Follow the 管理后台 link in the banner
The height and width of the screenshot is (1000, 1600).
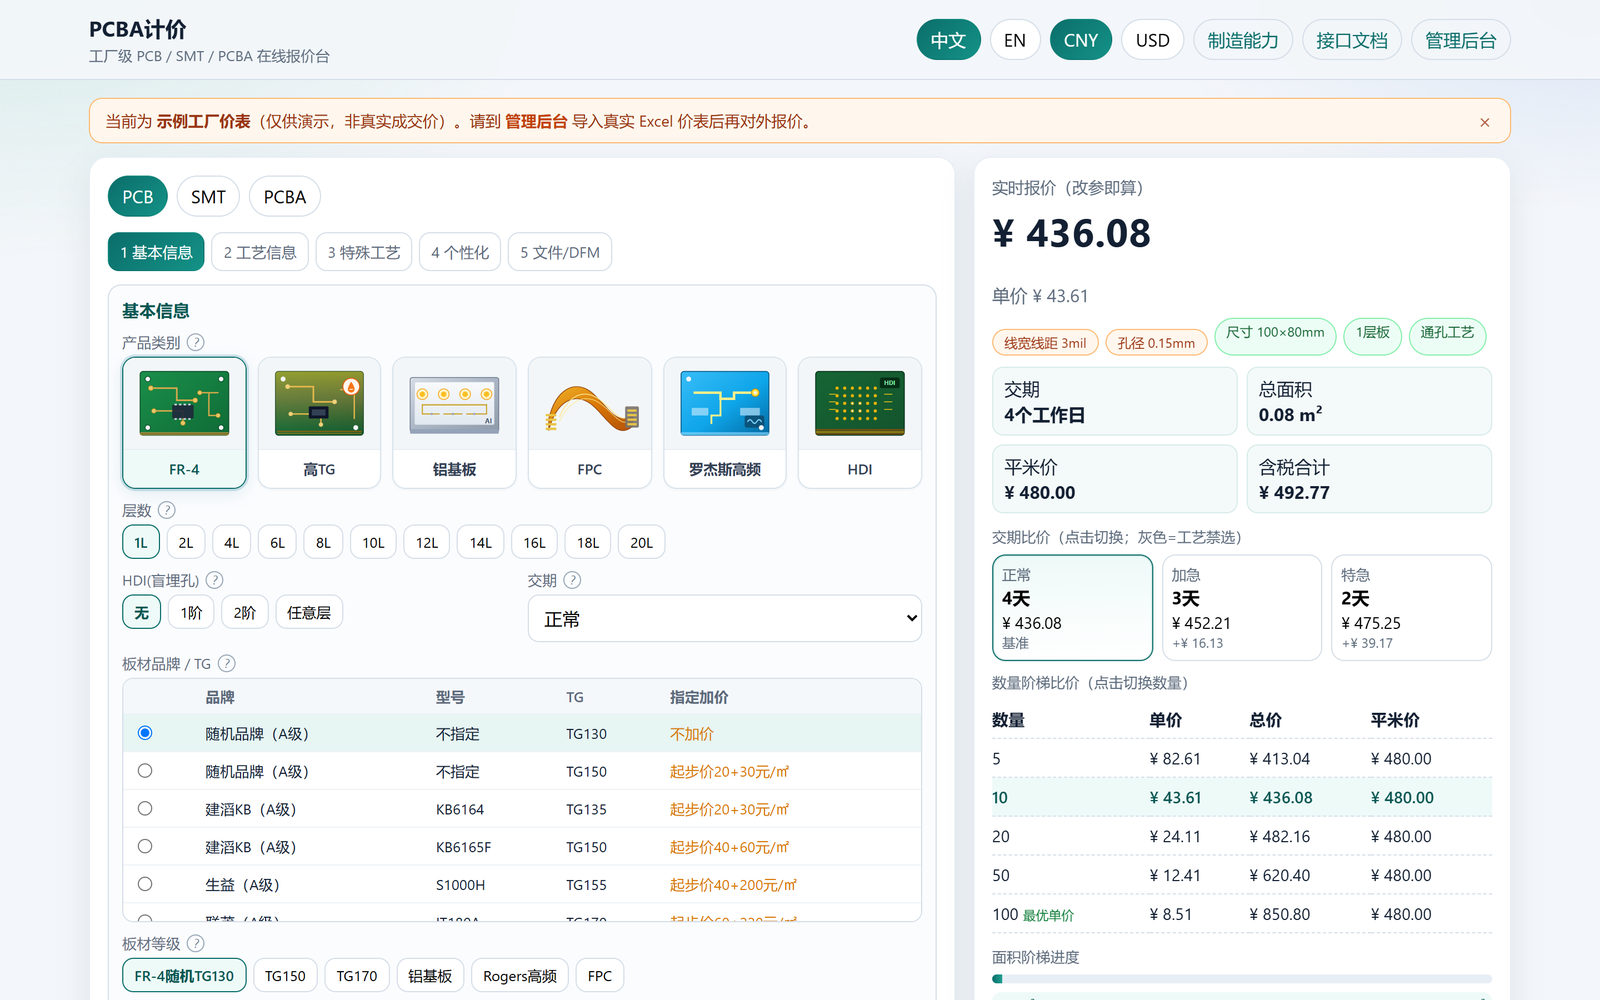coord(536,122)
